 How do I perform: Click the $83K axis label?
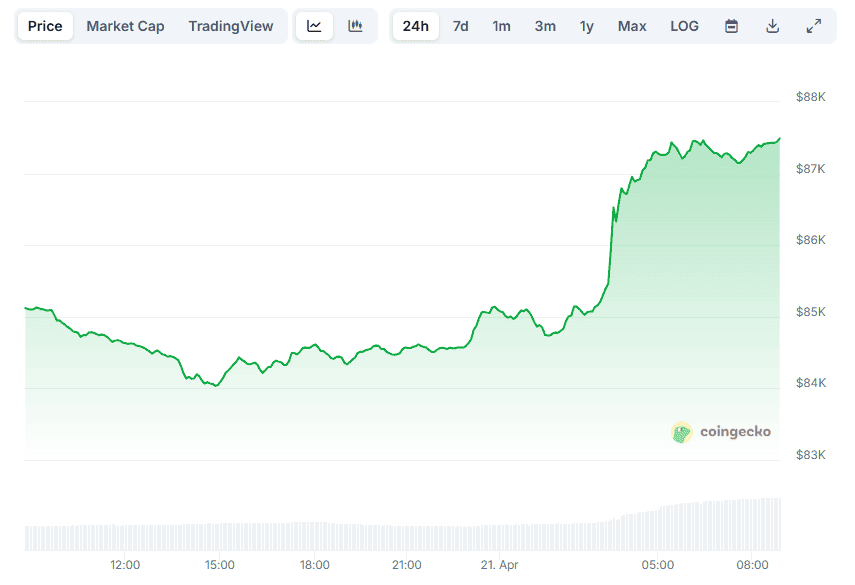810,455
